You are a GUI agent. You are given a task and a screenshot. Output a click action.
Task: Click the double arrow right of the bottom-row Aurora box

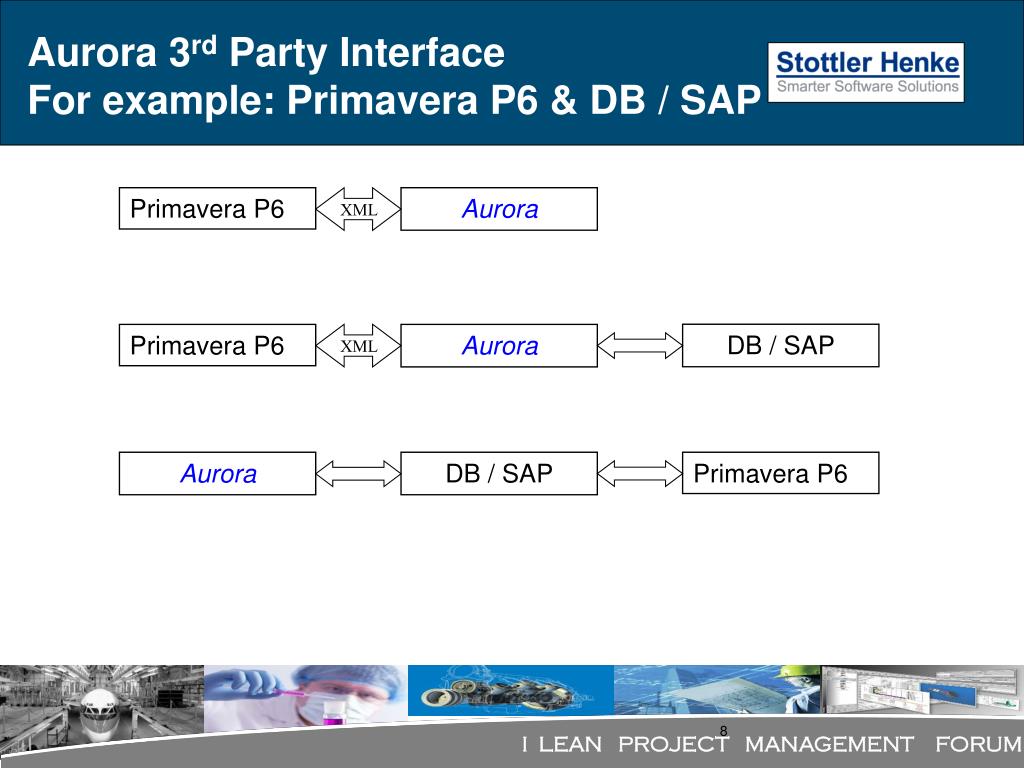(358, 473)
